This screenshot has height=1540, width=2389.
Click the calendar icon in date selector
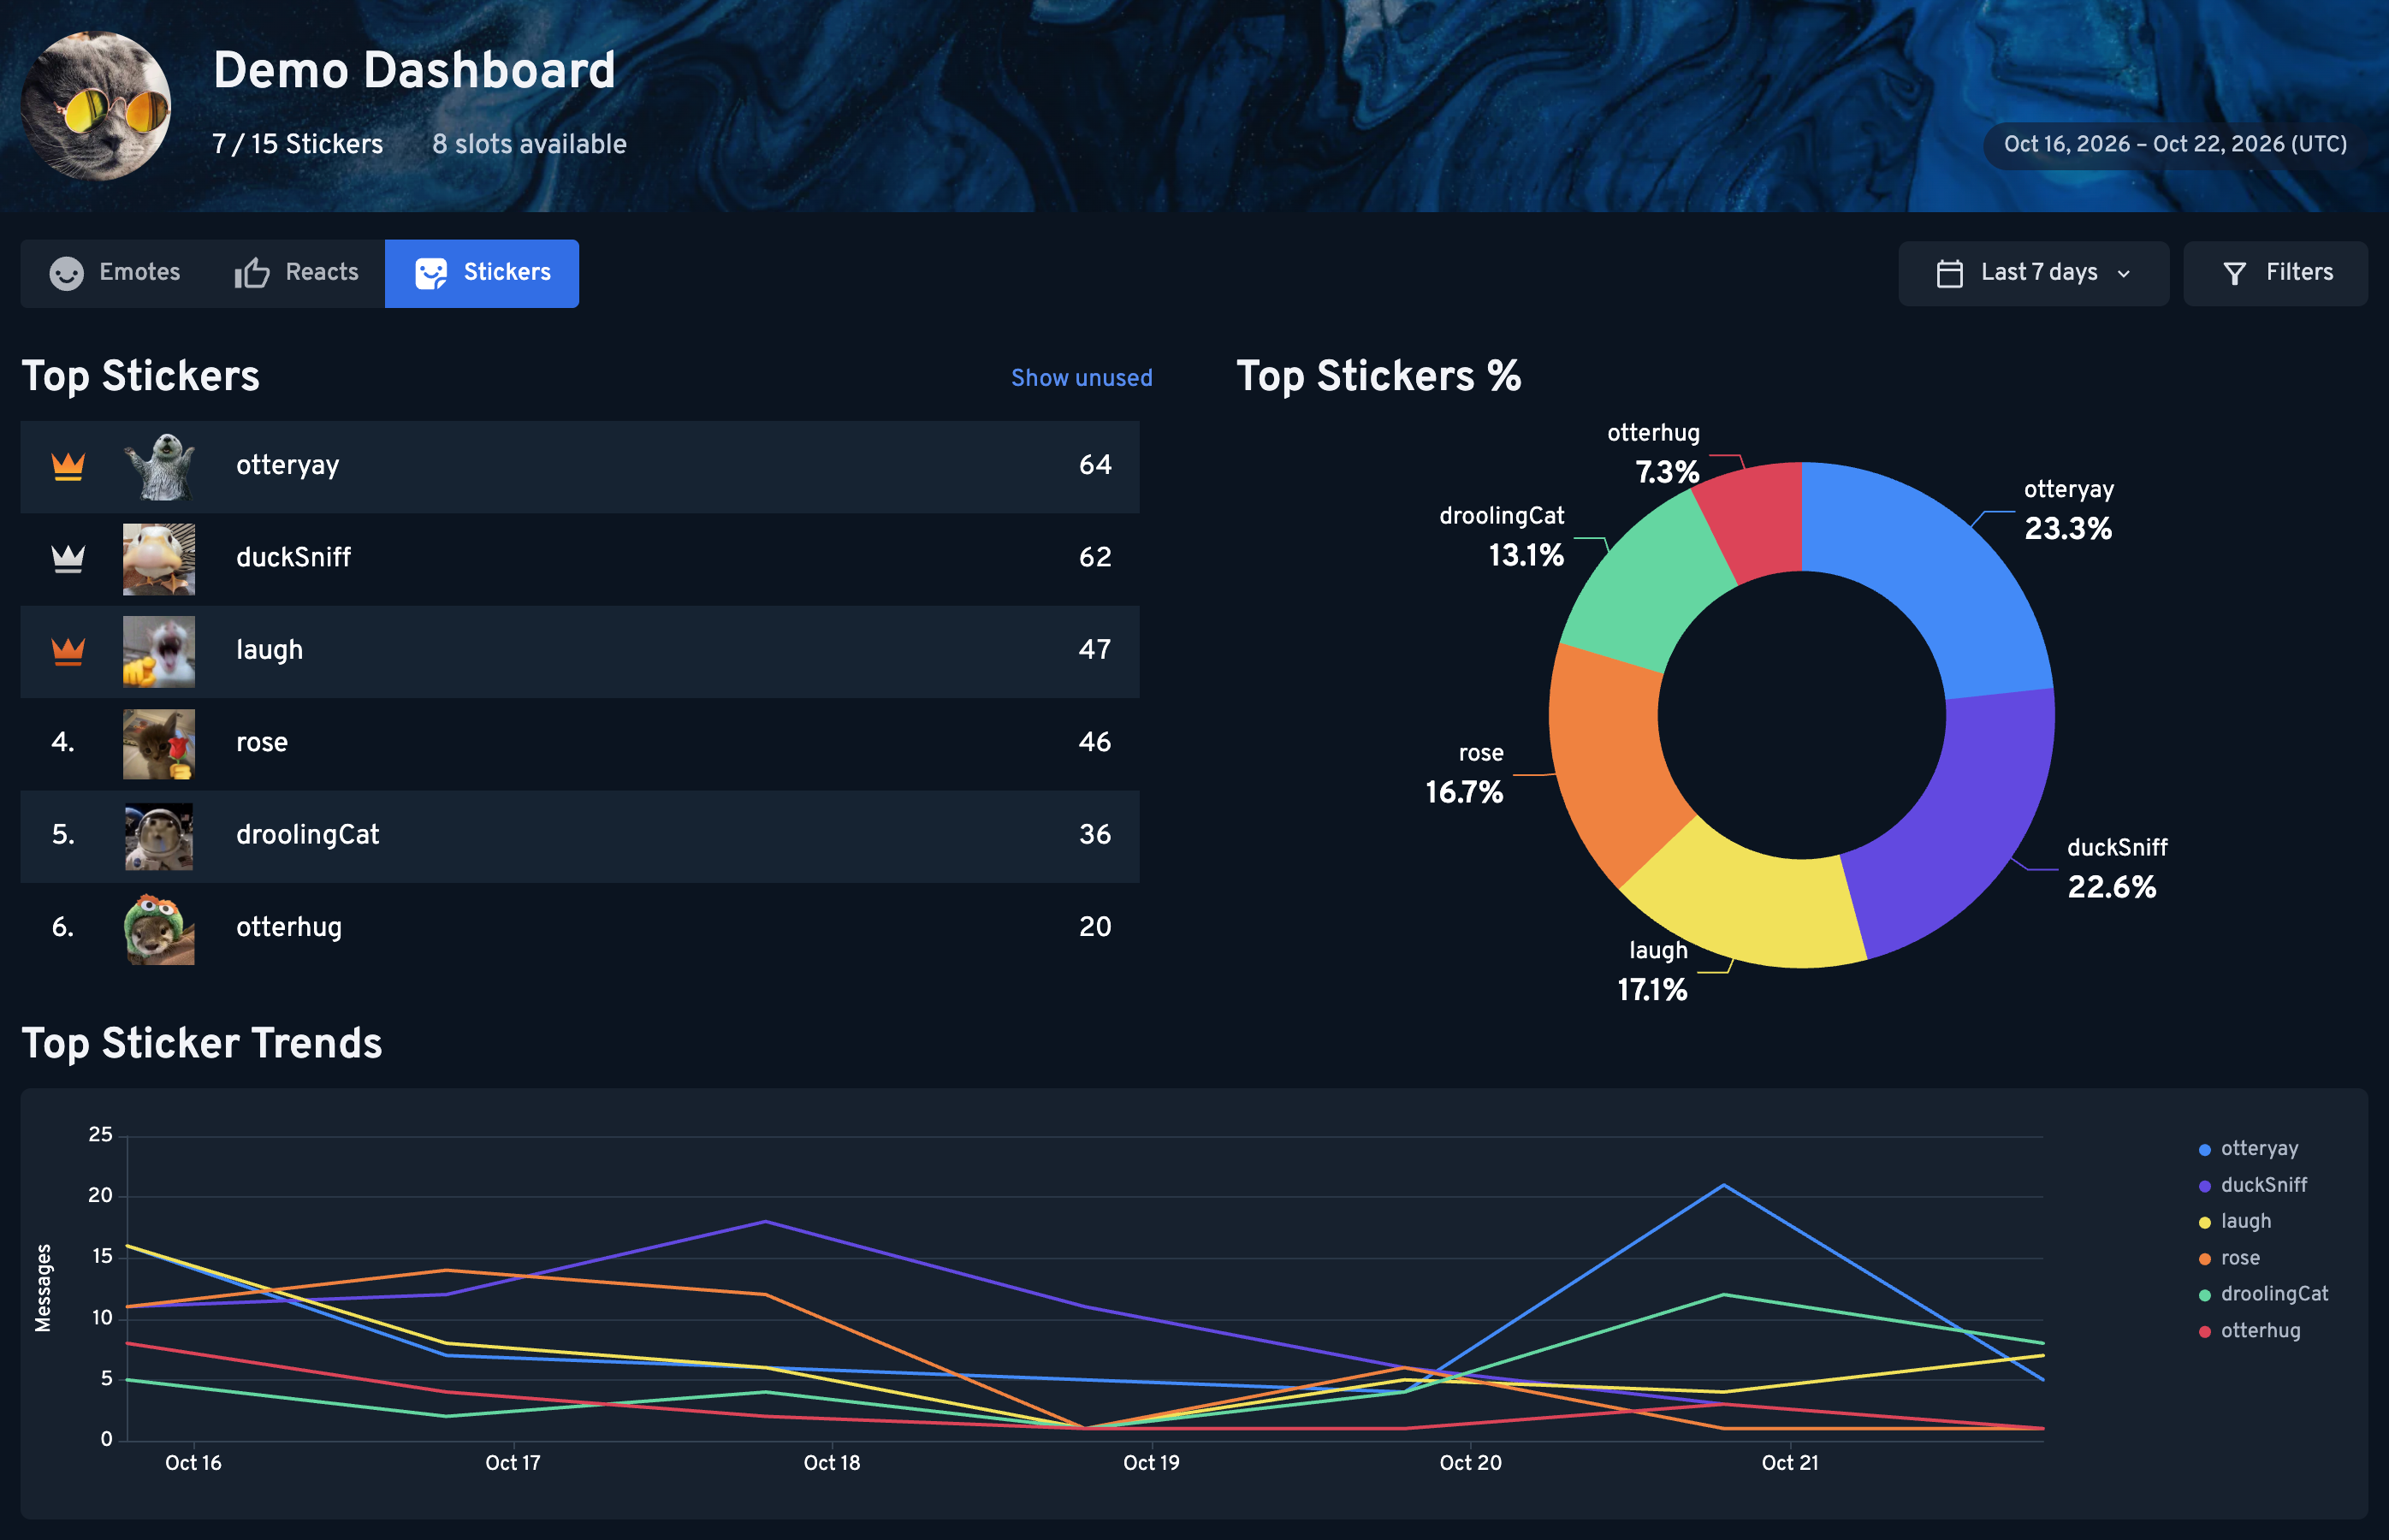(x=1949, y=273)
